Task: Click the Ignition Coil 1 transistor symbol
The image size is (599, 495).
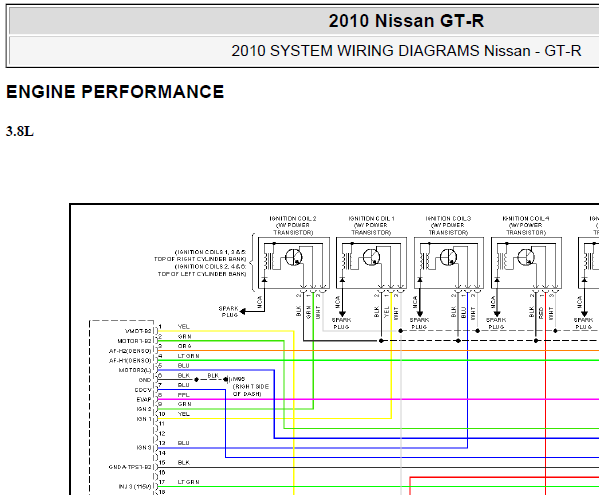Action: [x=371, y=257]
